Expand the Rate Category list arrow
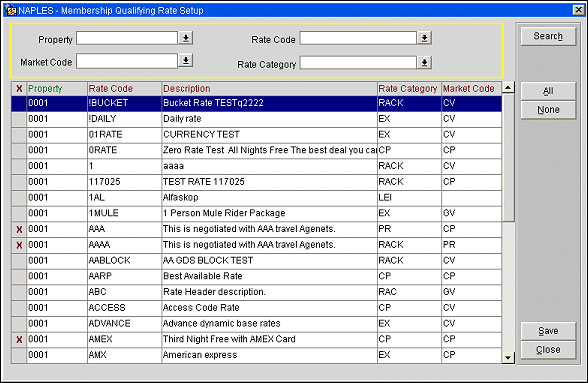The height and width of the screenshot is (383, 588). (x=424, y=63)
